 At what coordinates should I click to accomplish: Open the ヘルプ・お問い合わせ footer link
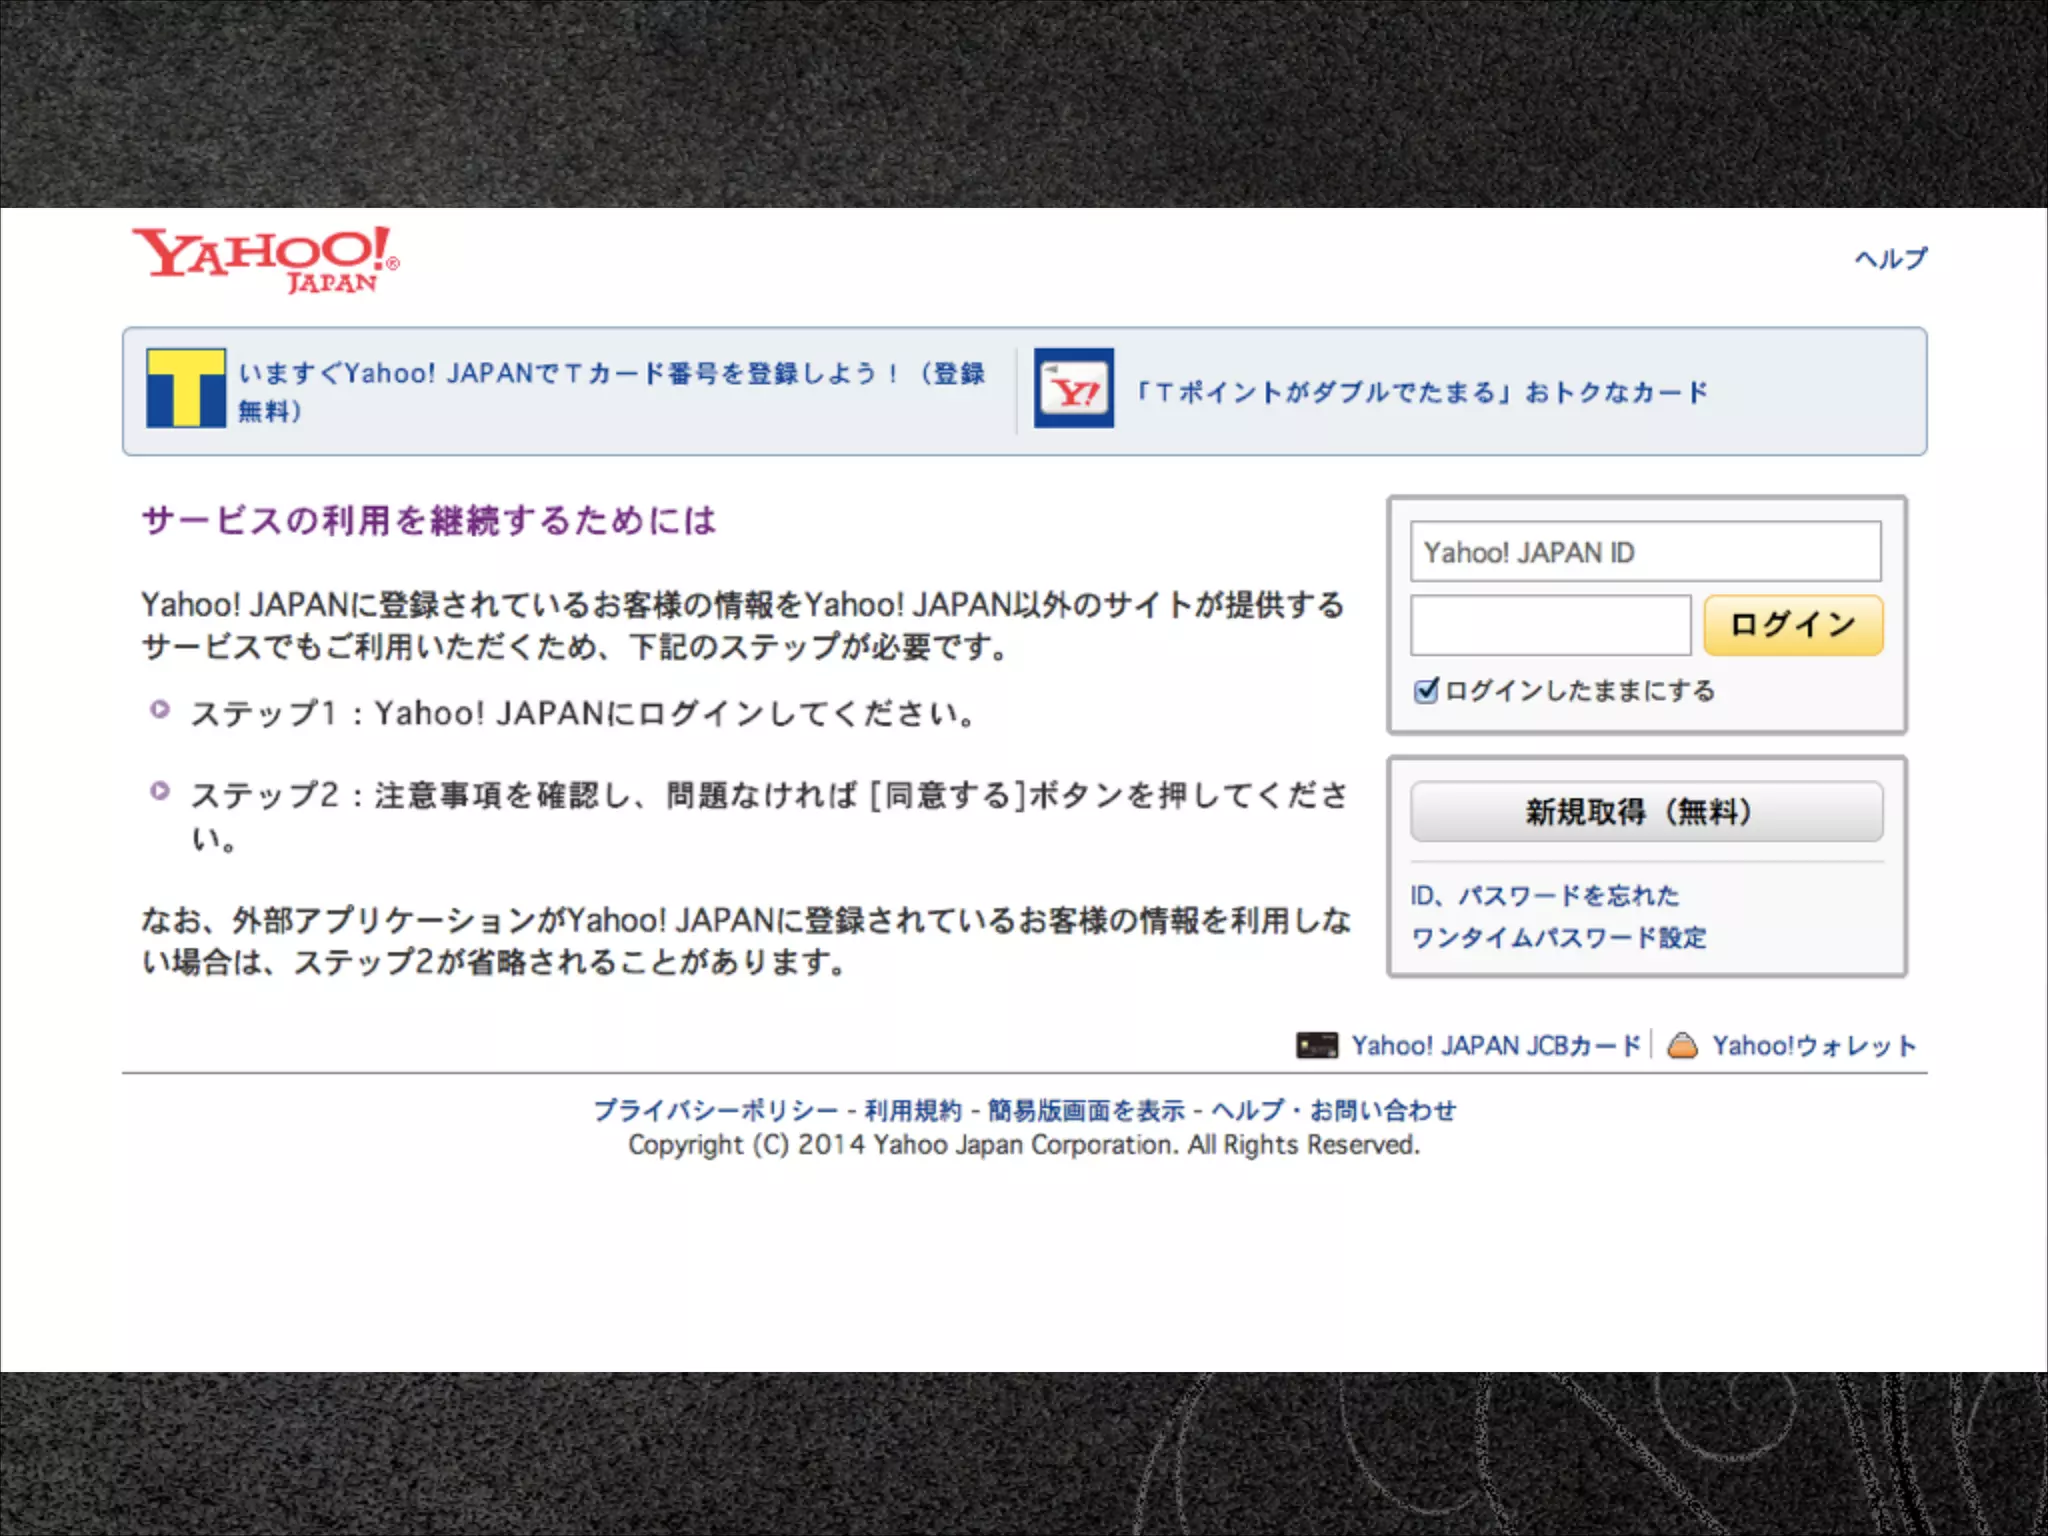1334,1110
